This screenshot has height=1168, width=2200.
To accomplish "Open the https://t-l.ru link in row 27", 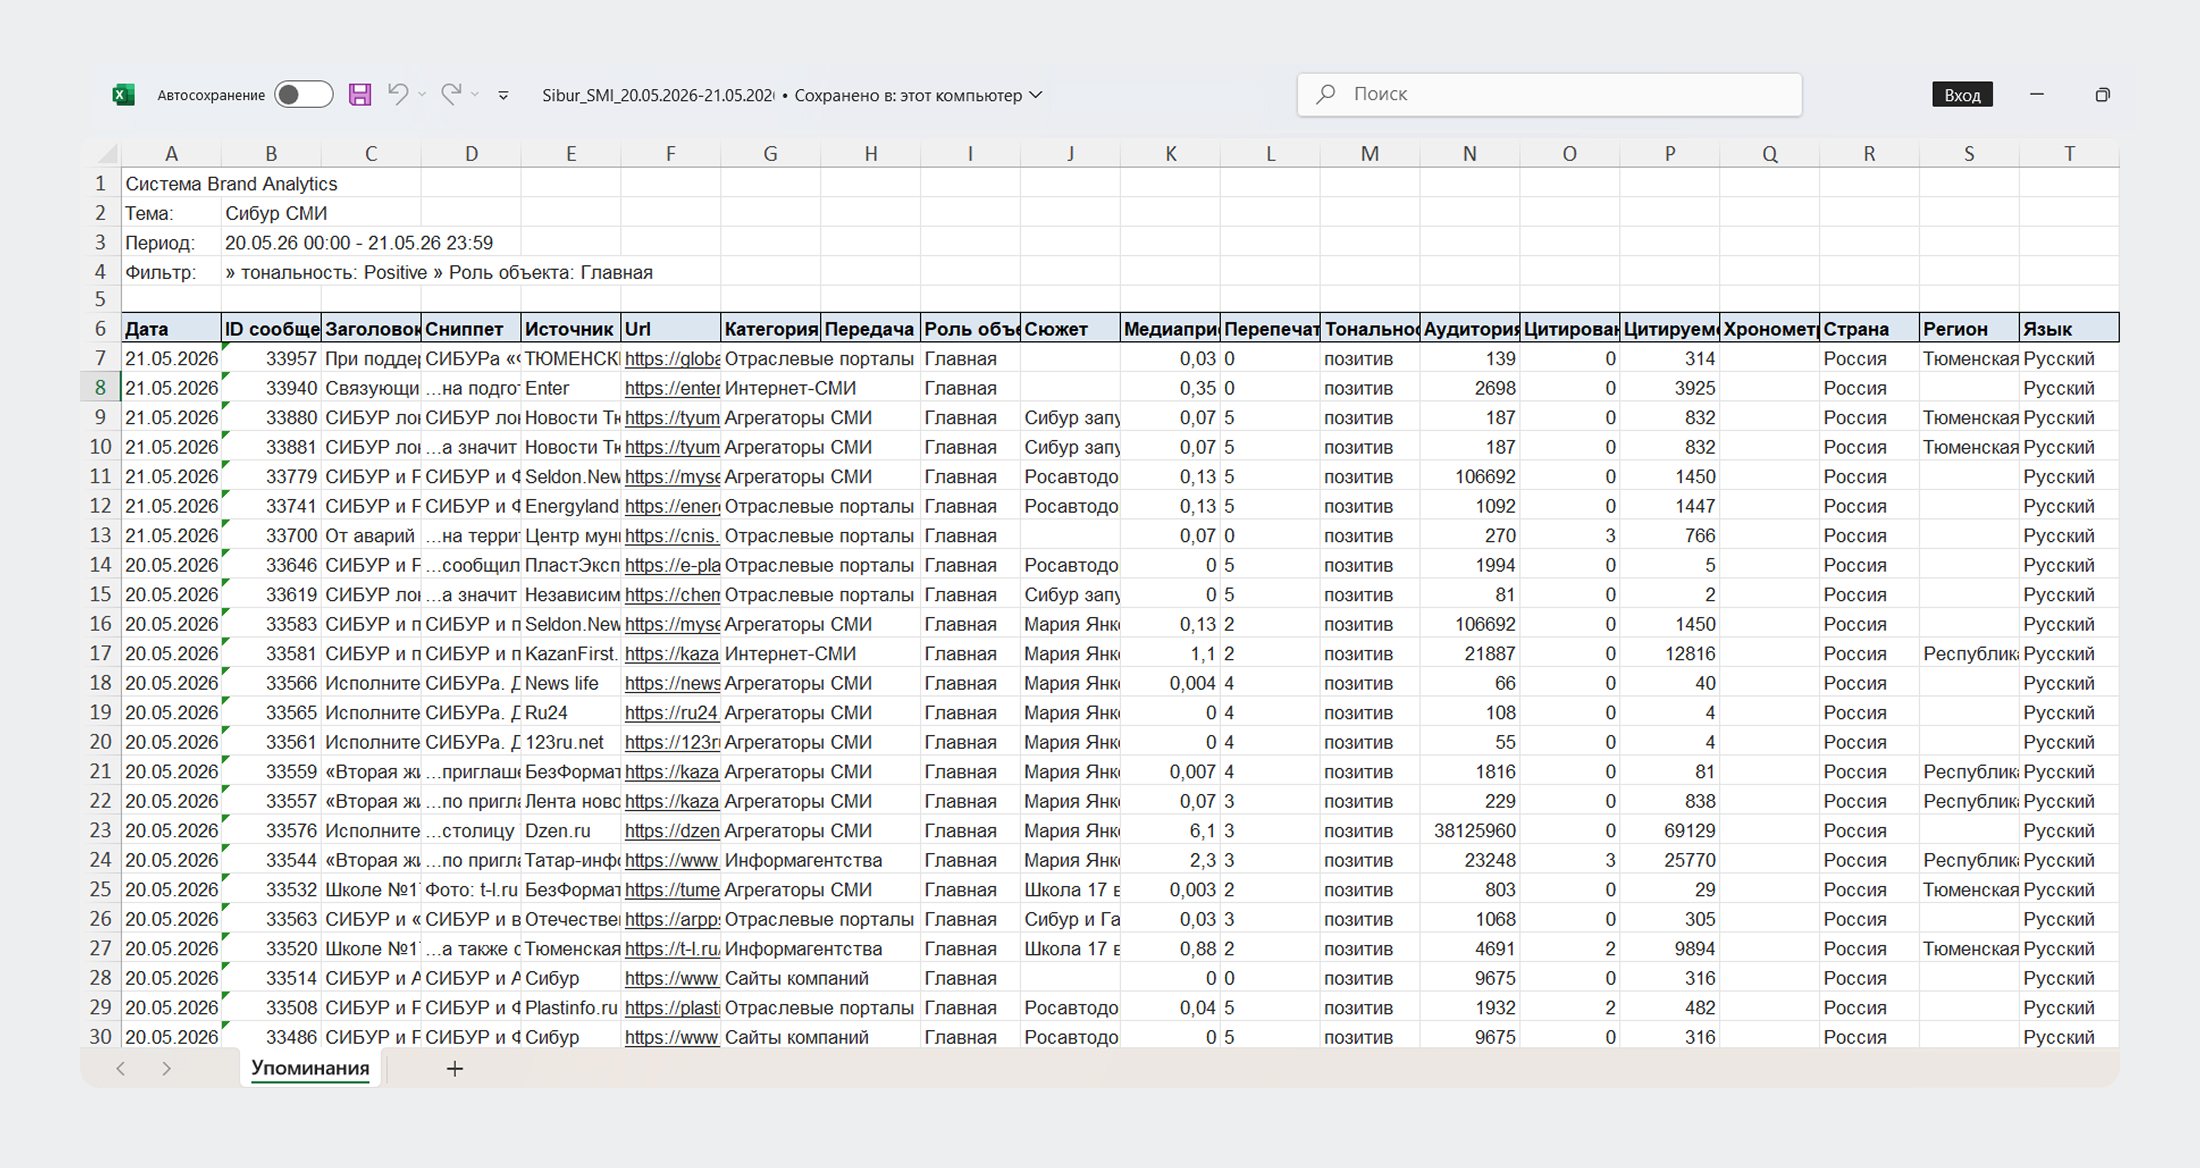I will (672, 949).
